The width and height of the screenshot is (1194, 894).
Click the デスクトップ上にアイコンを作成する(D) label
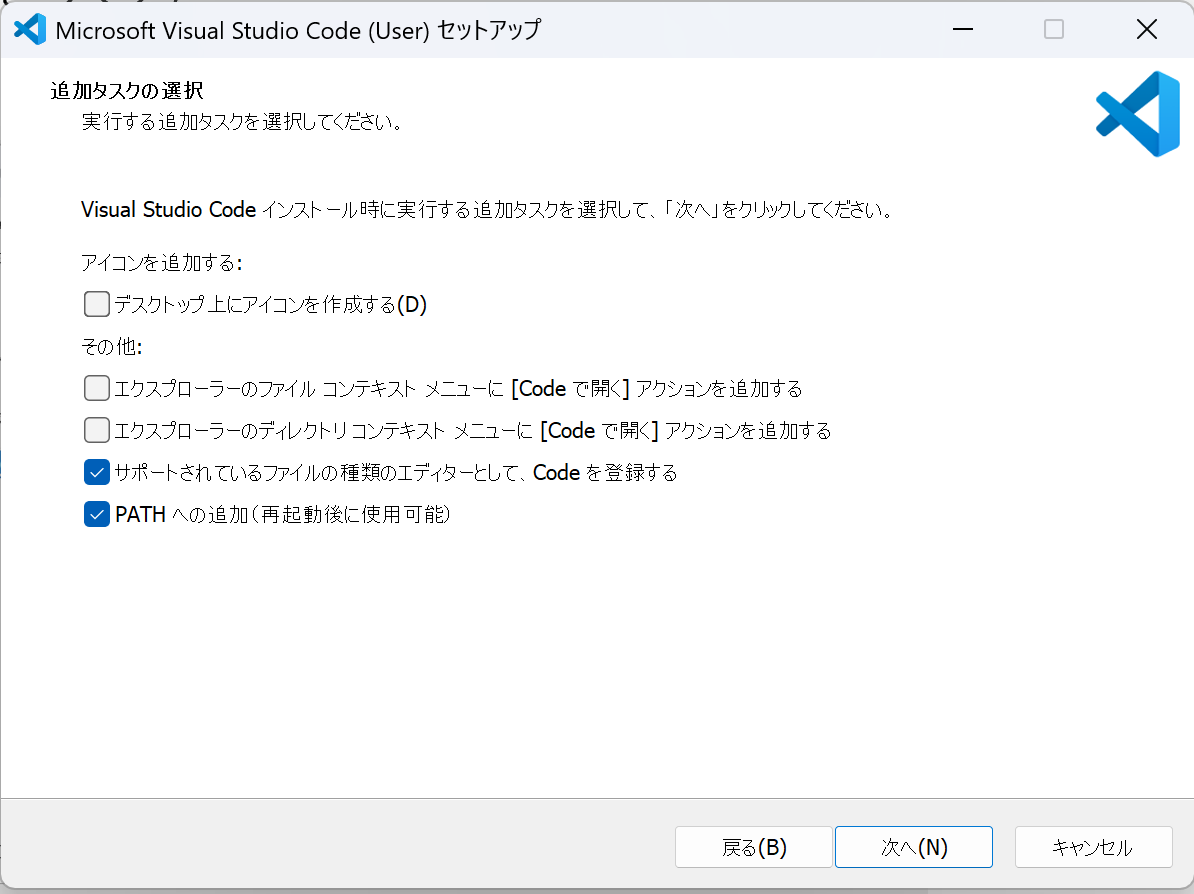pyautogui.click(x=270, y=305)
